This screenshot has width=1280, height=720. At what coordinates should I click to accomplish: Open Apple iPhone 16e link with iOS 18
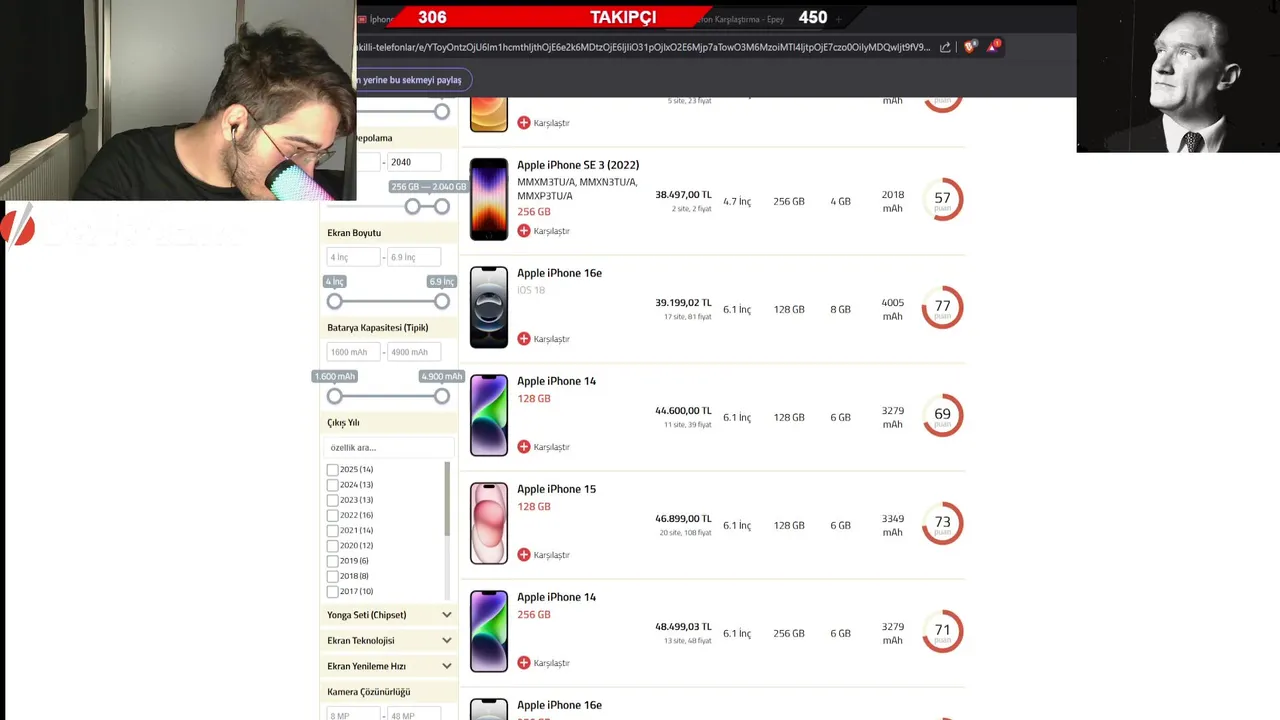[x=559, y=273]
